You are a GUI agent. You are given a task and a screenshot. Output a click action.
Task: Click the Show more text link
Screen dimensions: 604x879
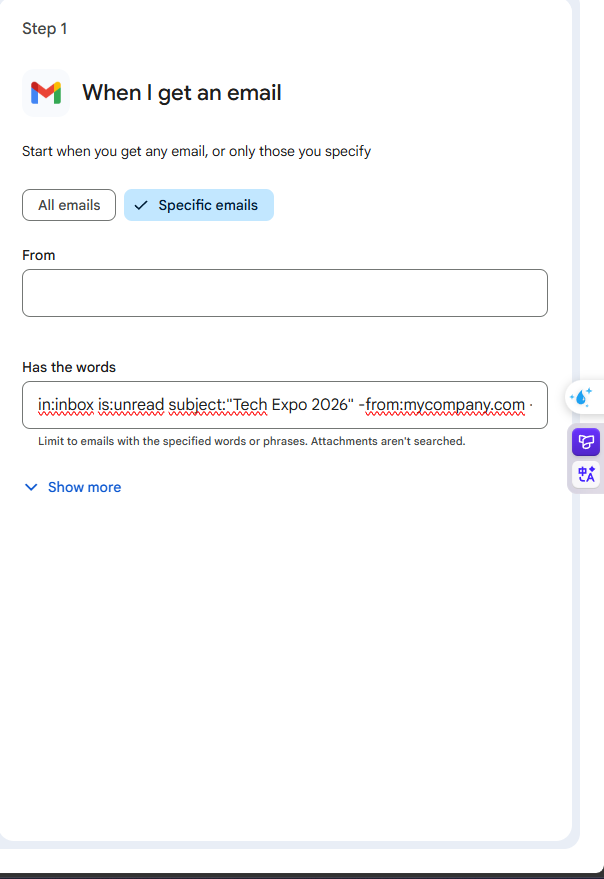(84, 487)
